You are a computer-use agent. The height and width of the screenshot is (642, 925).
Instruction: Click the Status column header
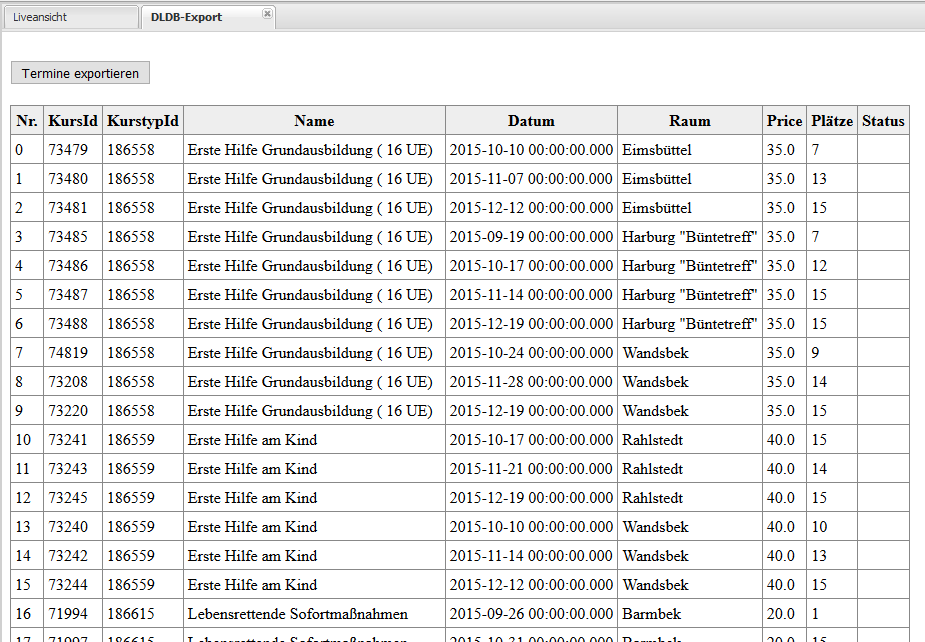tap(883, 121)
